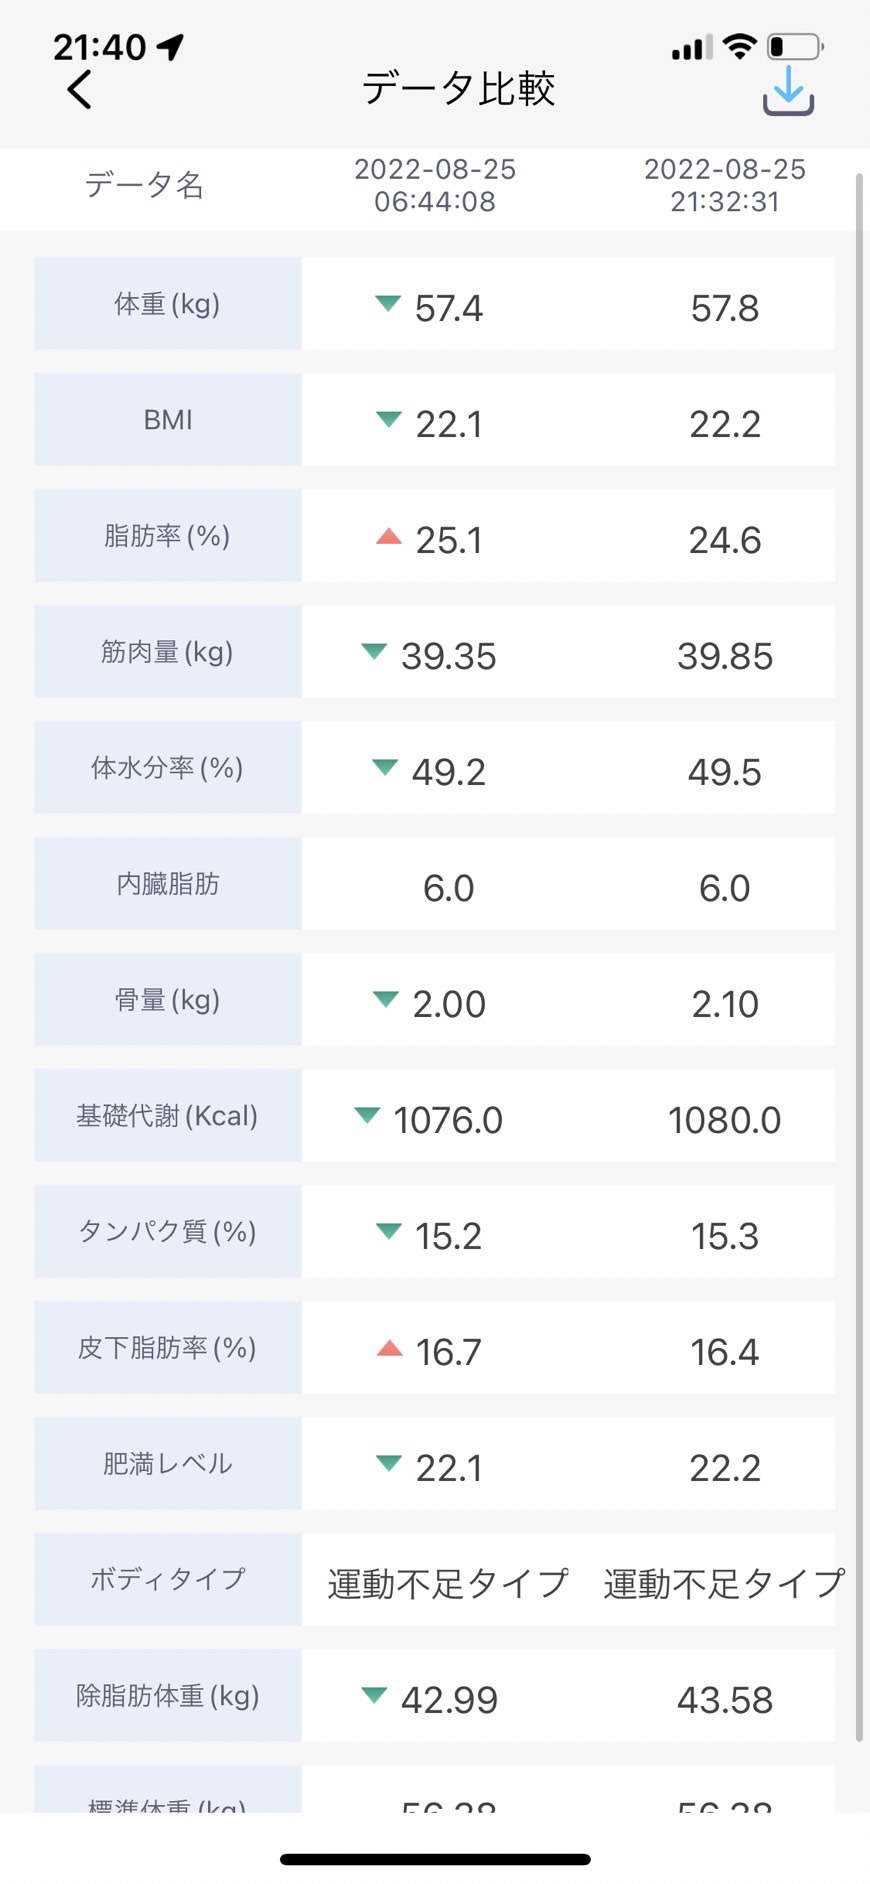Tap the back arrow icon
The height and width of the screenshot is (1884, 870).
click(79, 89)
